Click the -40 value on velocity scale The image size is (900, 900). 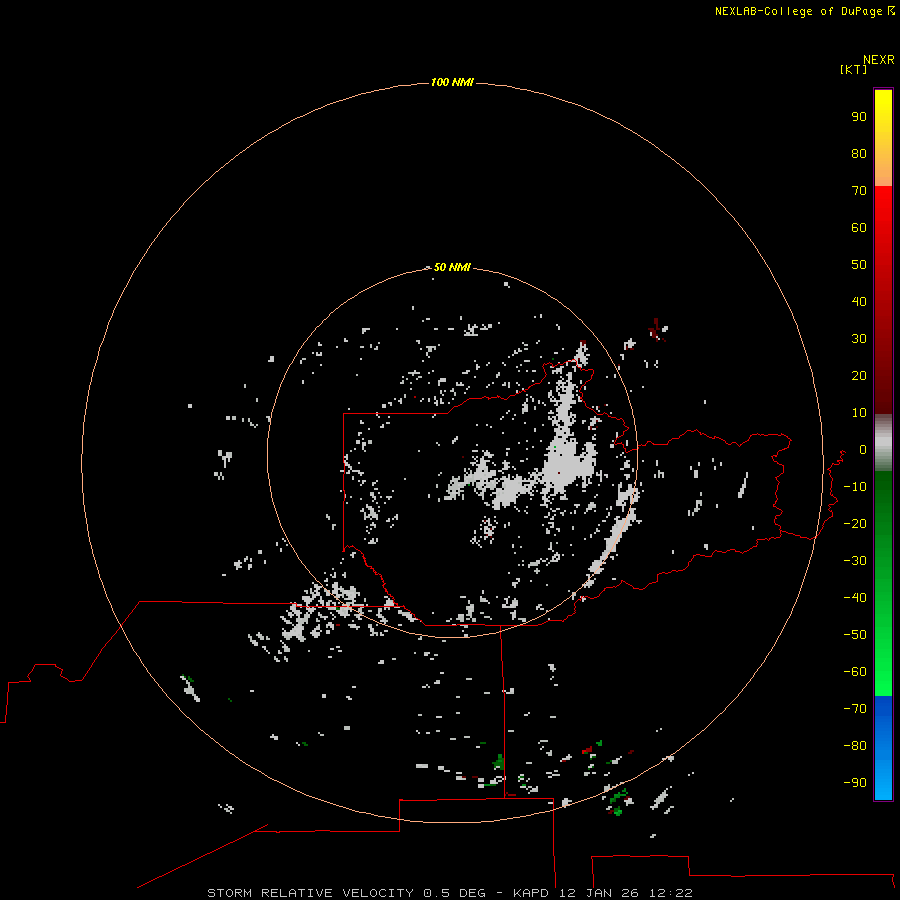[855, 598]
